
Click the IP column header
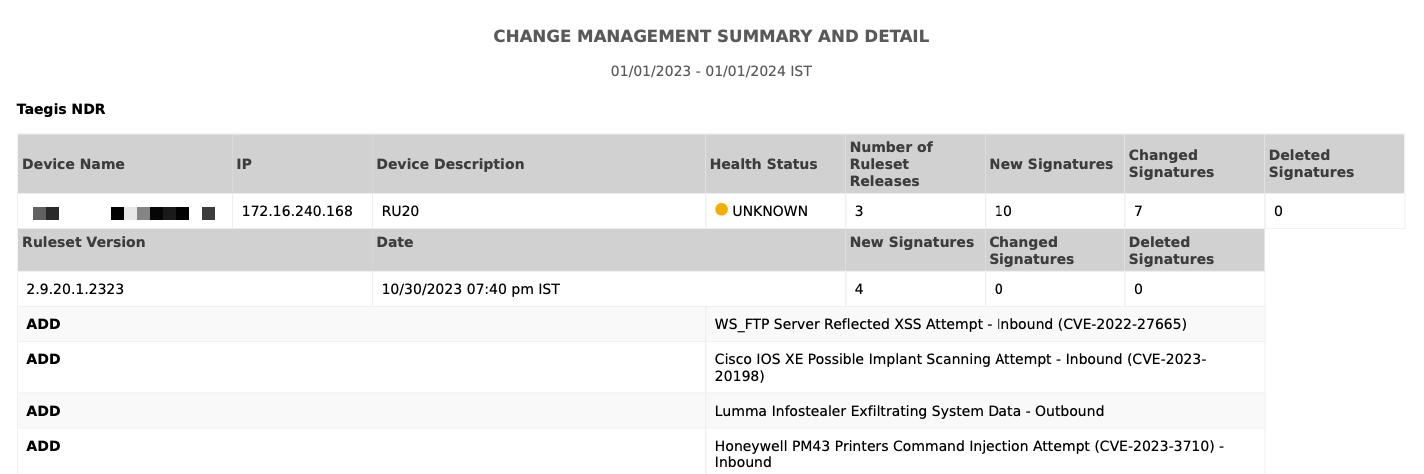click(x=244, y=164)
